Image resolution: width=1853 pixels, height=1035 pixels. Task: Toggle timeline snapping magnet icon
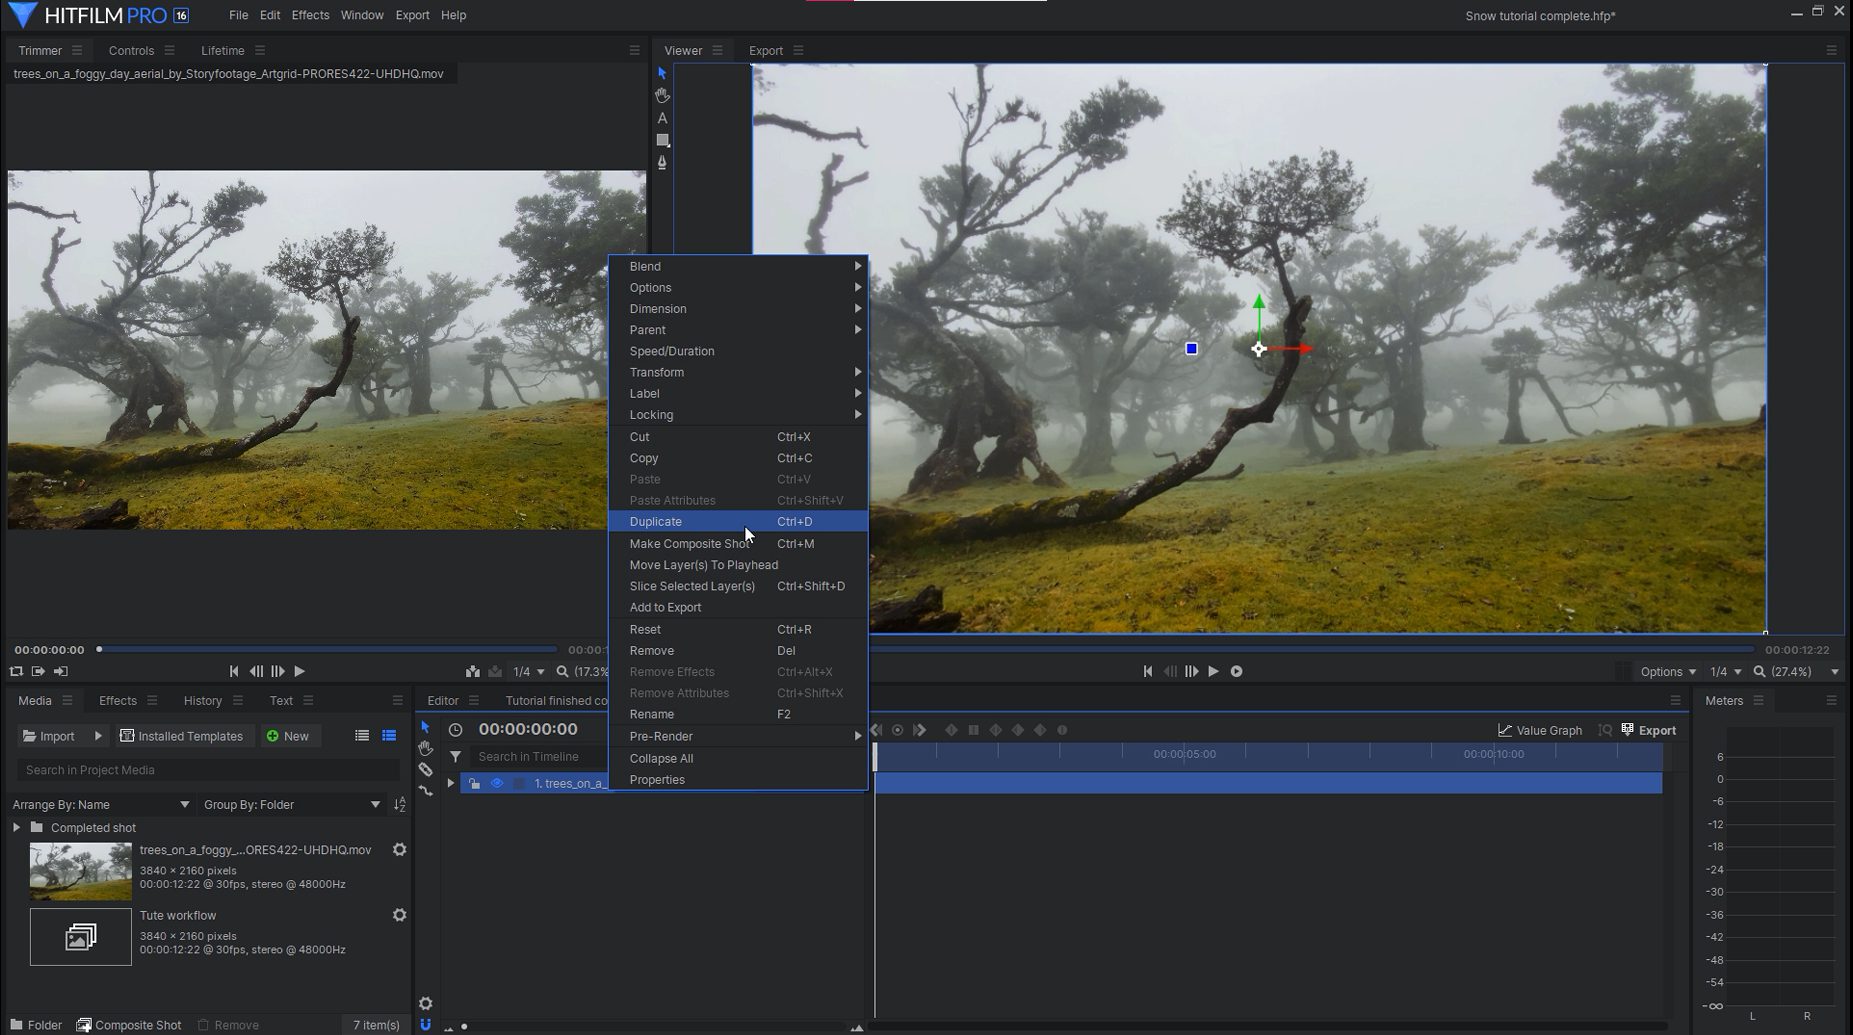pyautogui.click(x=425, y=1024)
